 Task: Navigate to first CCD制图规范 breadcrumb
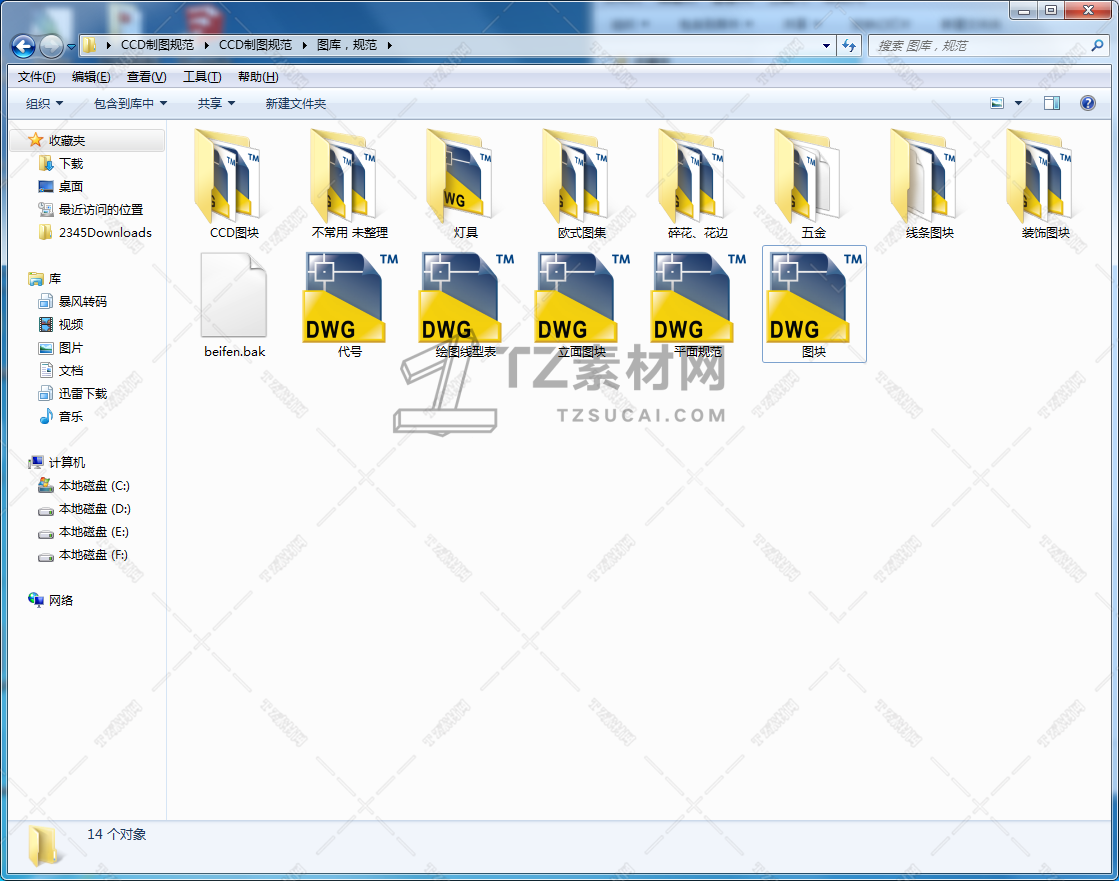(x=157, y=45)
